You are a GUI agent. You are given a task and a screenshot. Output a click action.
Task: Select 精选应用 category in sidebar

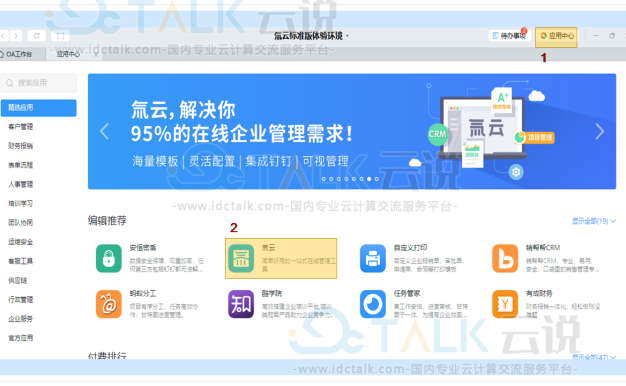[x=39, y=108]
